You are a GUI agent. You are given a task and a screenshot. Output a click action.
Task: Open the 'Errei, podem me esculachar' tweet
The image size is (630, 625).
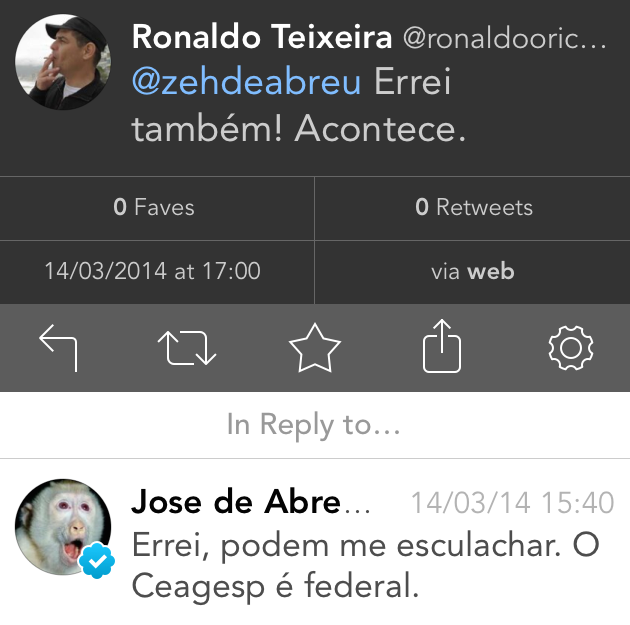[360, 565]
